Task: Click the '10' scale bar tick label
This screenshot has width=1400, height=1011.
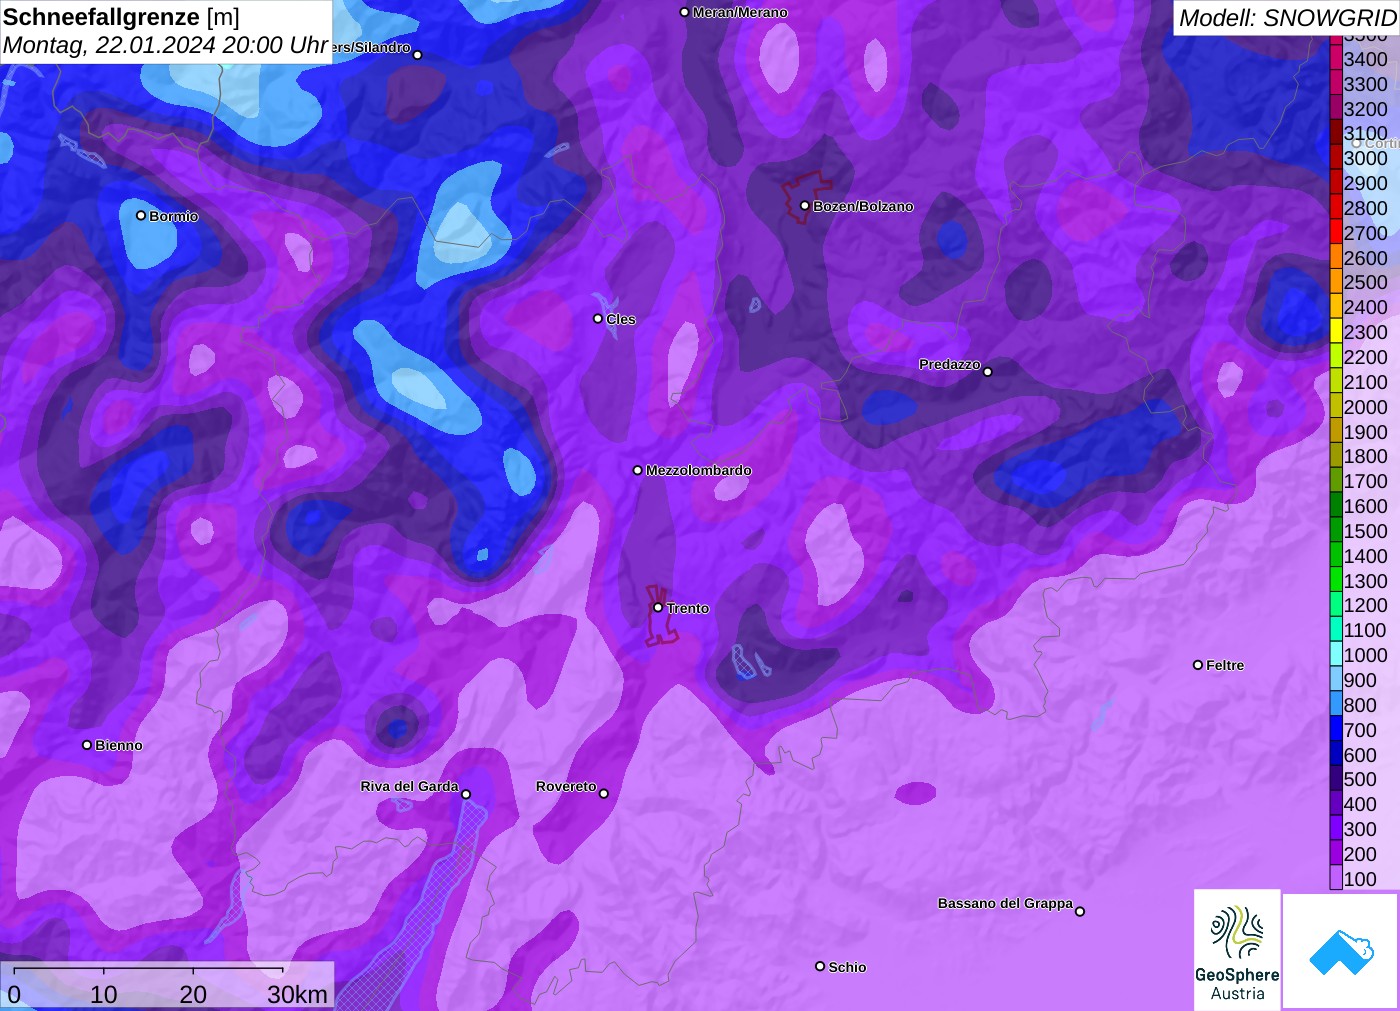Action: click(104, 994)
